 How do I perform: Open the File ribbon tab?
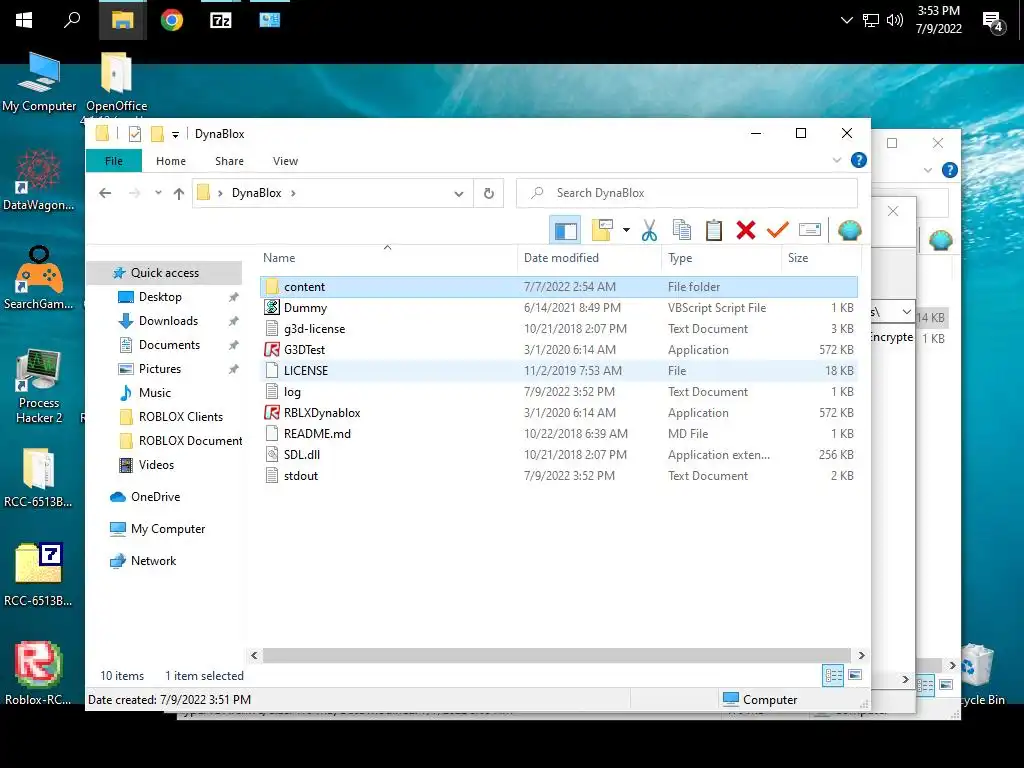click(x=114, y=161)
